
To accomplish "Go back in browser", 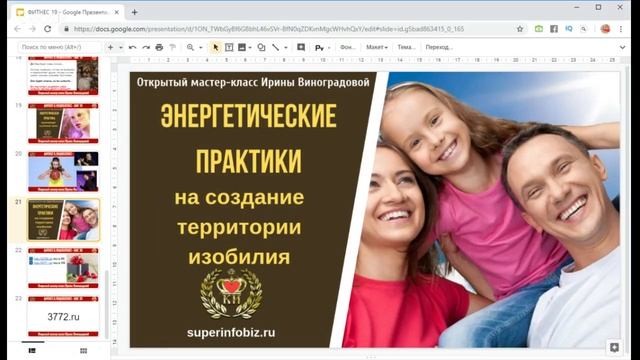I will [x=17, y=29].
